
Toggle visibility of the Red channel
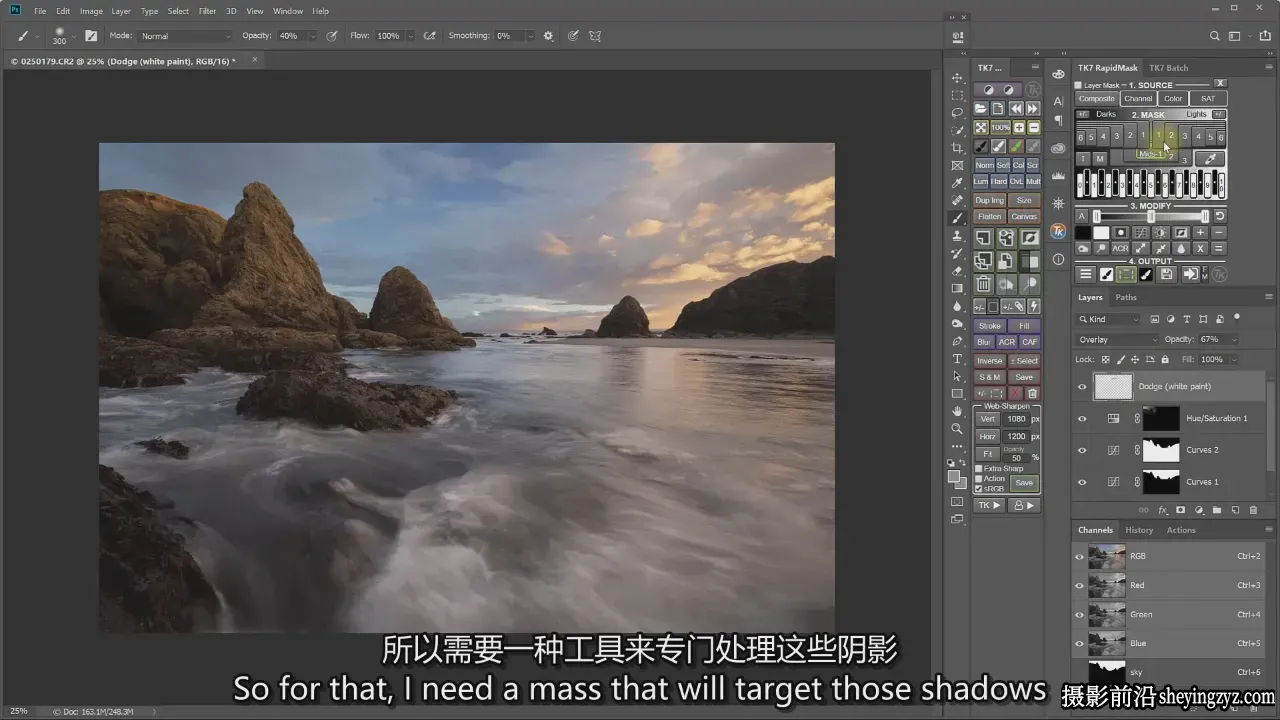point(1079,586)
